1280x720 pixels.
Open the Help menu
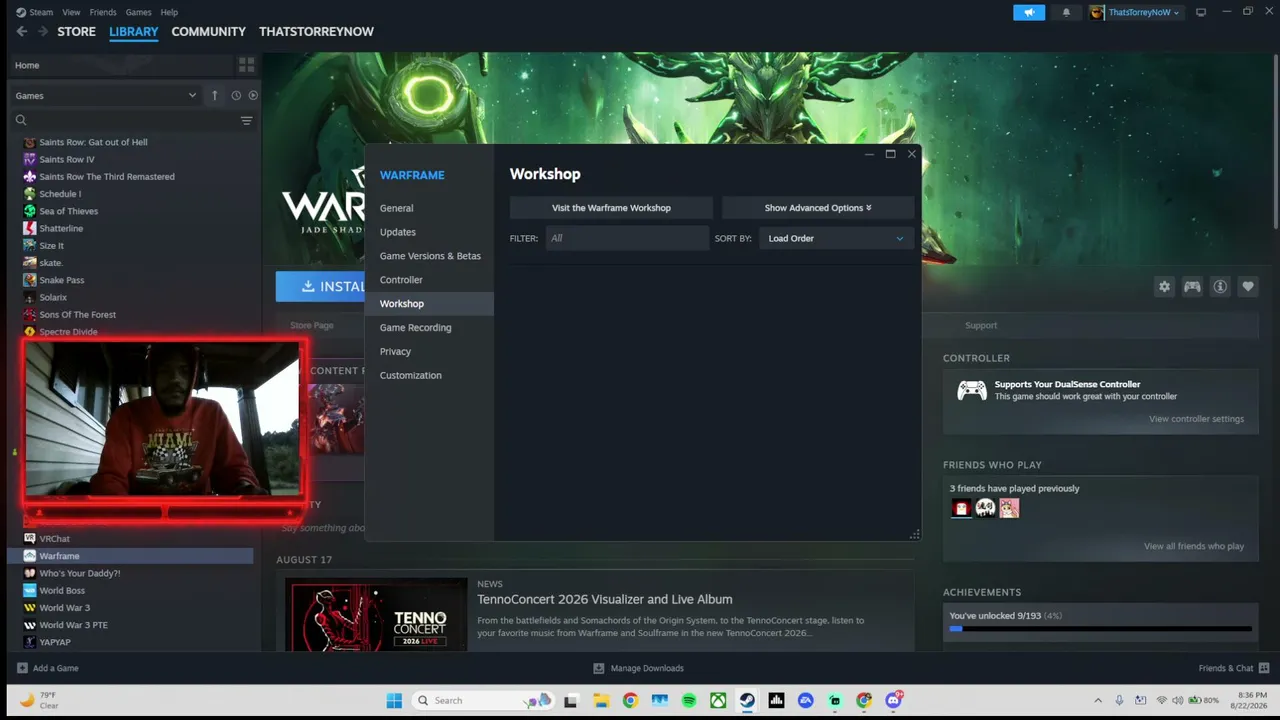[169, 12]
